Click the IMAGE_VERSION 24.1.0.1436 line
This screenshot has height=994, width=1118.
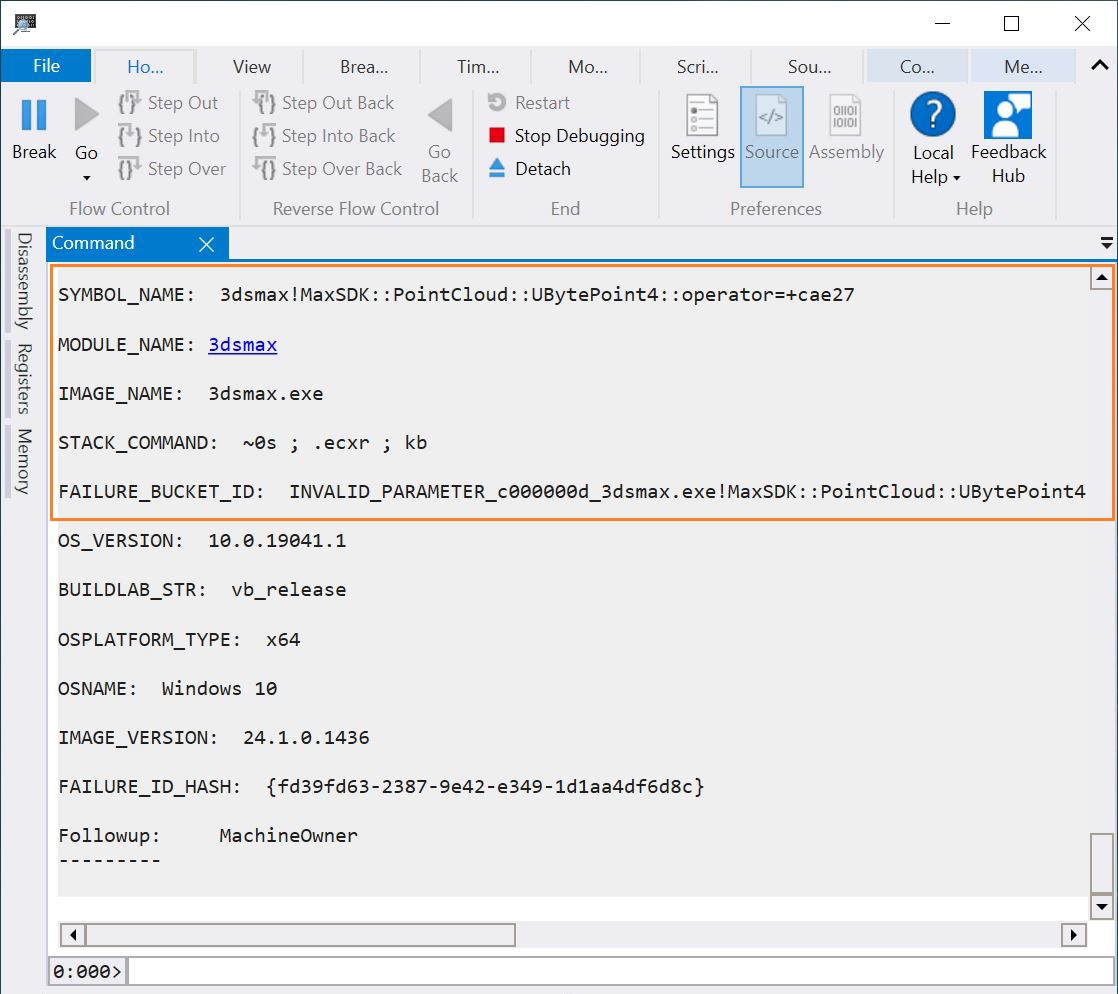coord(213,737)
